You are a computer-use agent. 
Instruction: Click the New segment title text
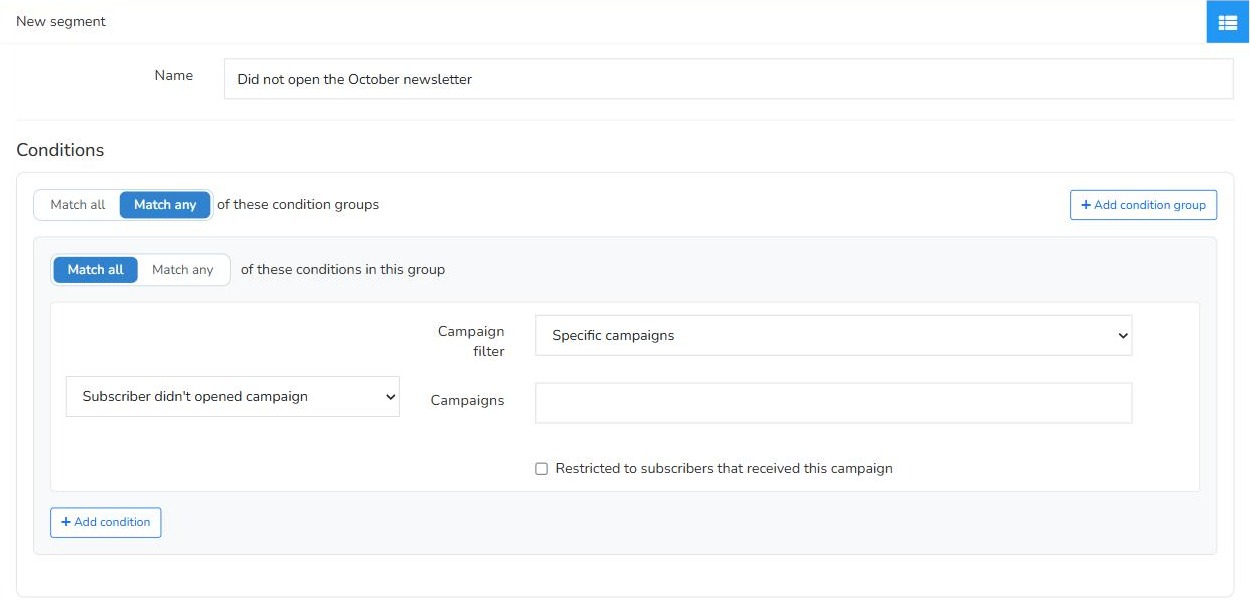(x=61, y=21)
